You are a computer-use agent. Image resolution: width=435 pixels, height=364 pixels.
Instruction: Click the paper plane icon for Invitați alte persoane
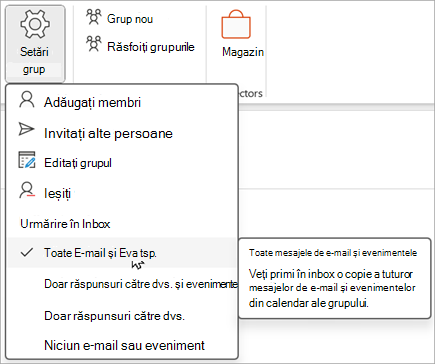coord(26,129)
